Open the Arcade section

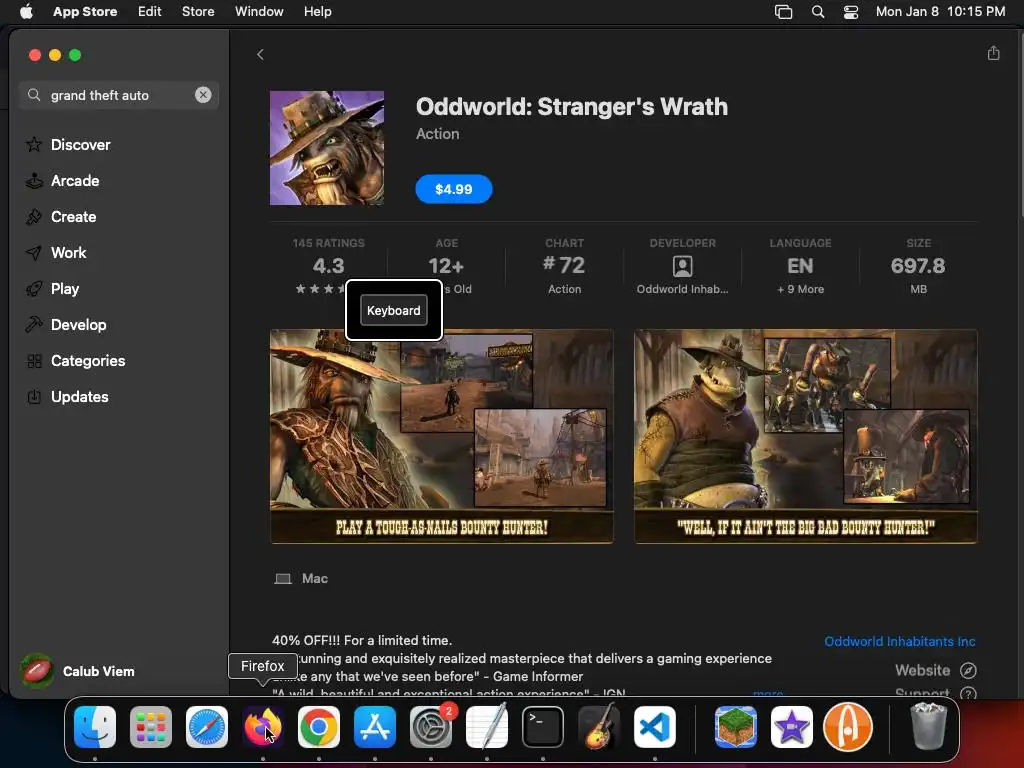coord(75,180)
